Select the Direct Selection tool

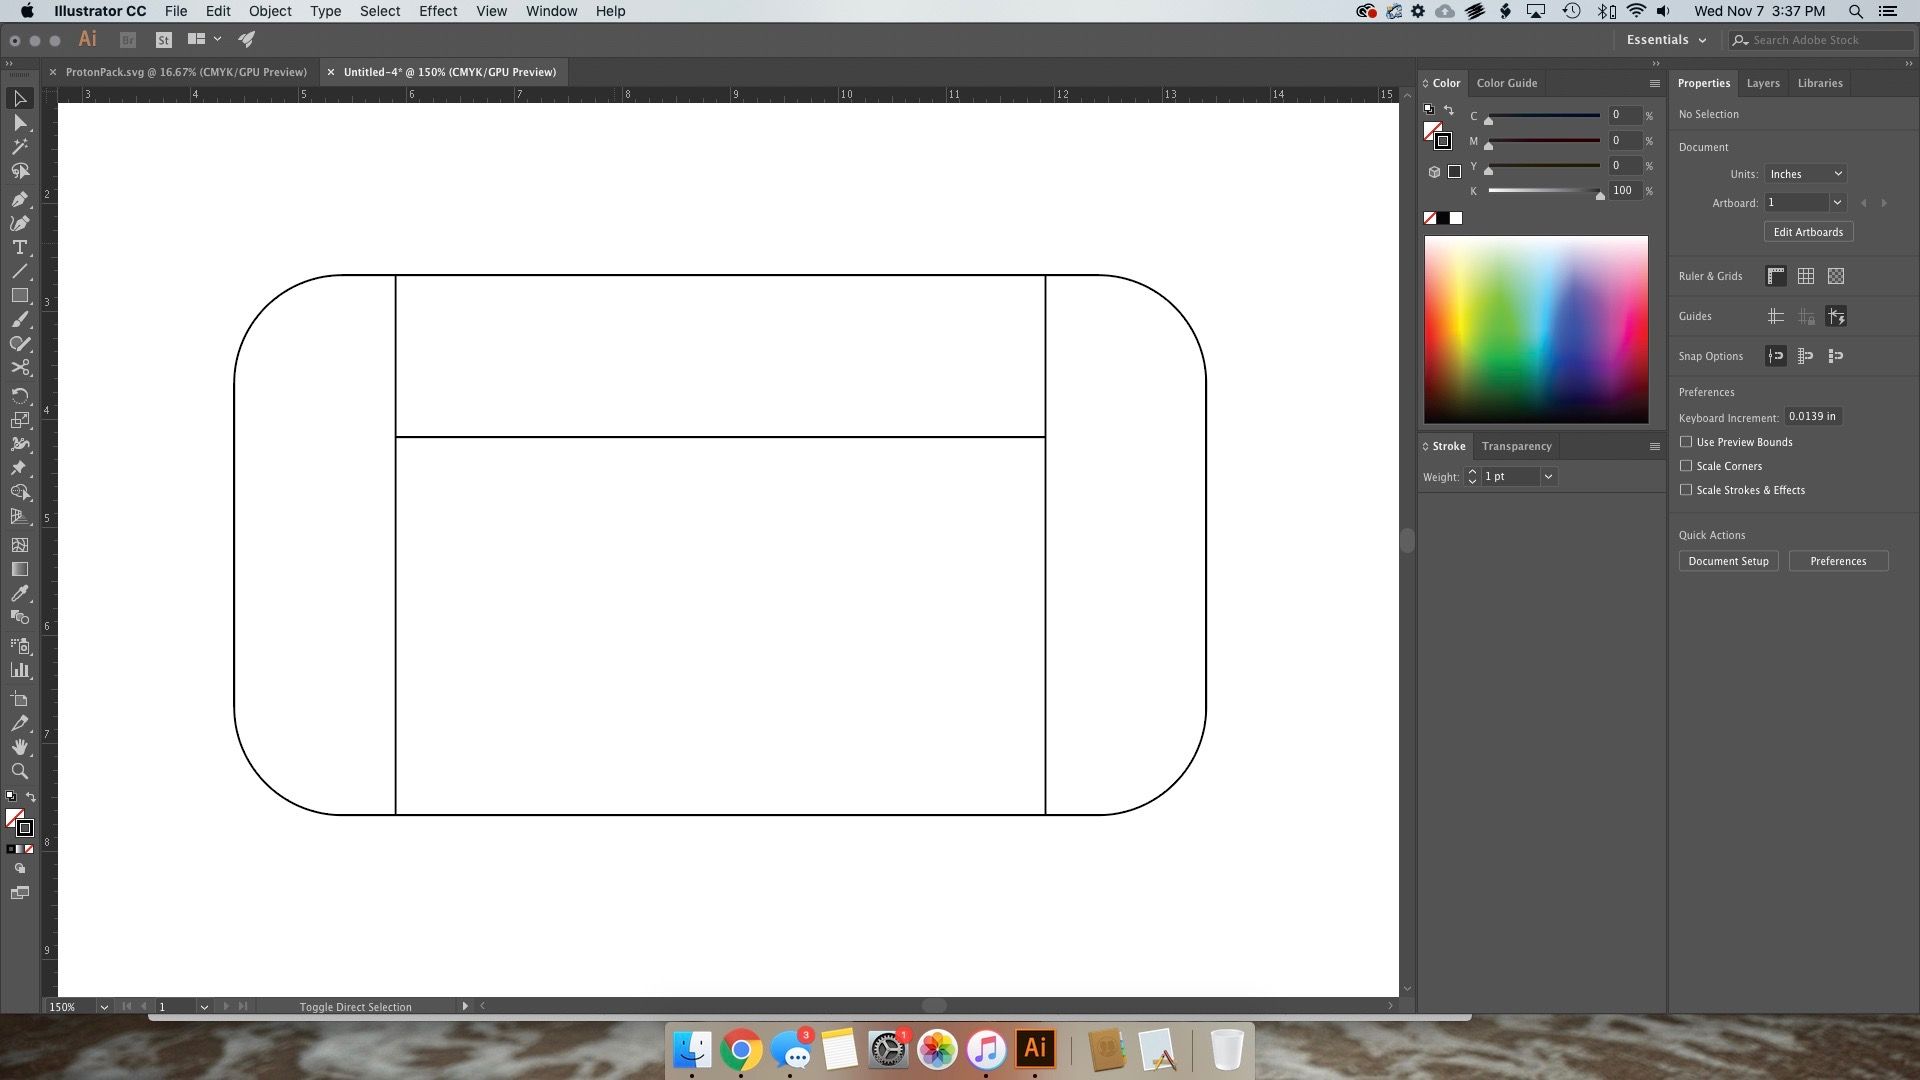tap(20, 122)
